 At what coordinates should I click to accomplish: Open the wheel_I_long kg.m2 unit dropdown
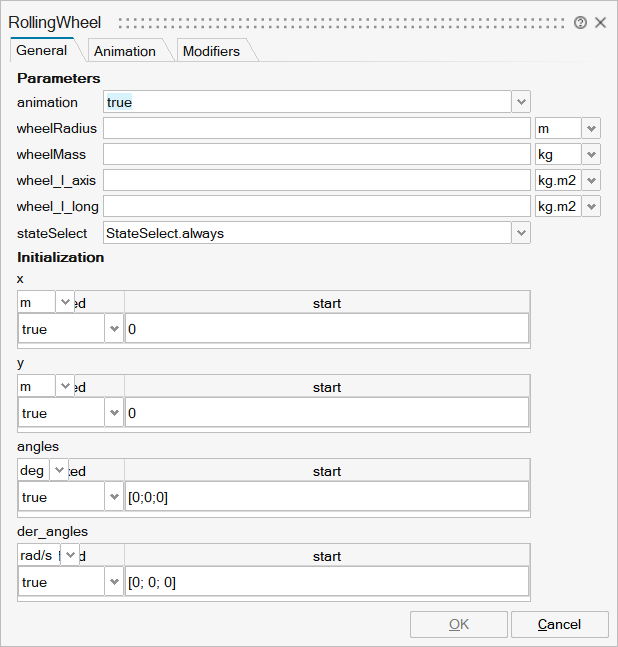point(591,206)
